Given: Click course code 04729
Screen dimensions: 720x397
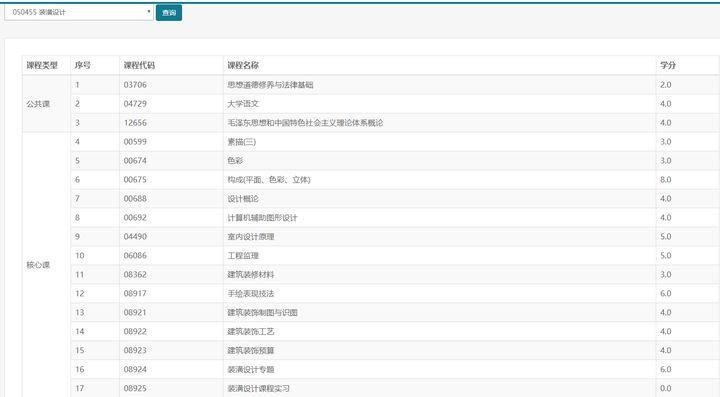Looking at the screenshot, I should 135,104.
